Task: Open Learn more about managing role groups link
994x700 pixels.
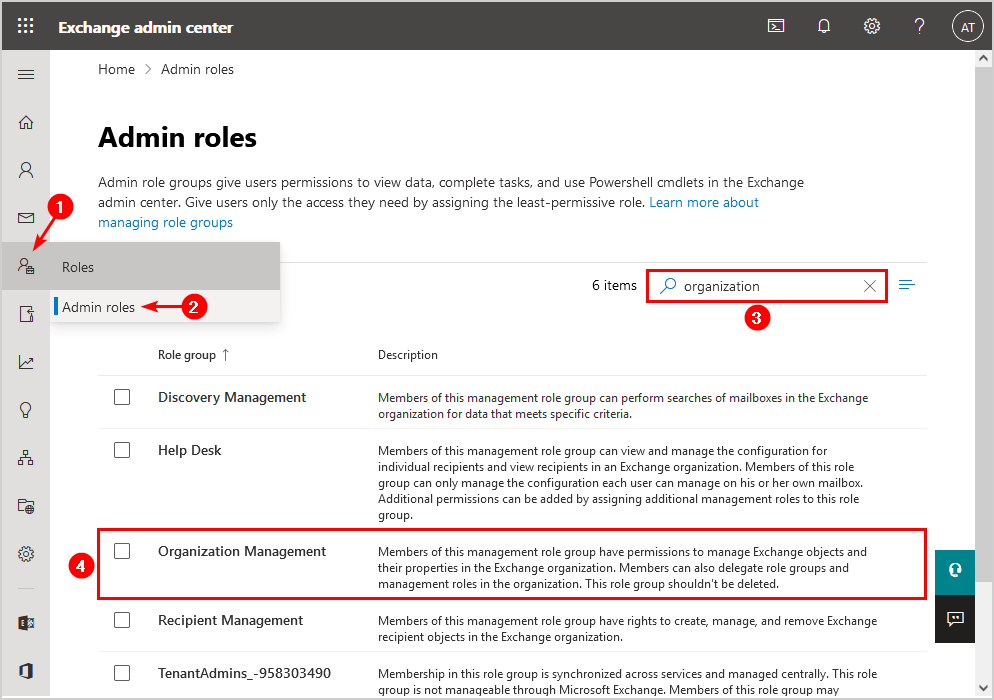Action: pyautogui.click(x=704, y=202)
